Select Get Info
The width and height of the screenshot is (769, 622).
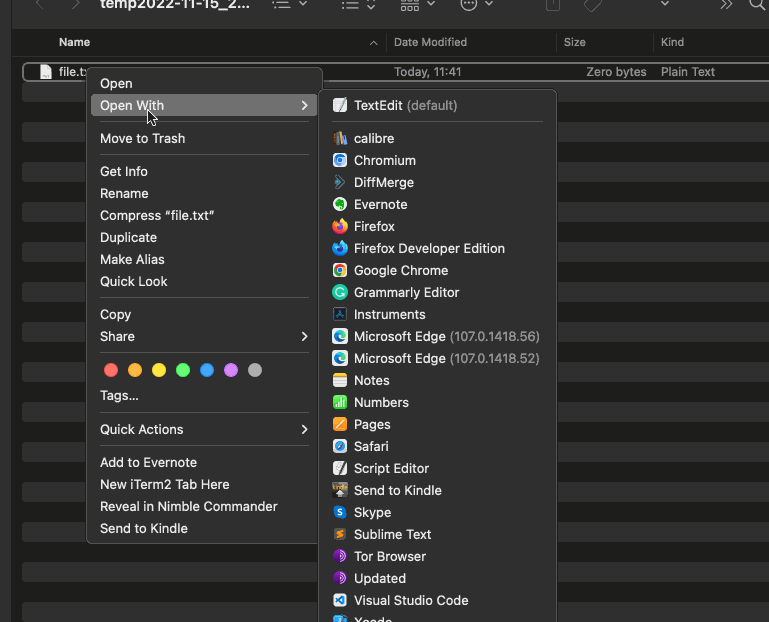pos(204,172)
